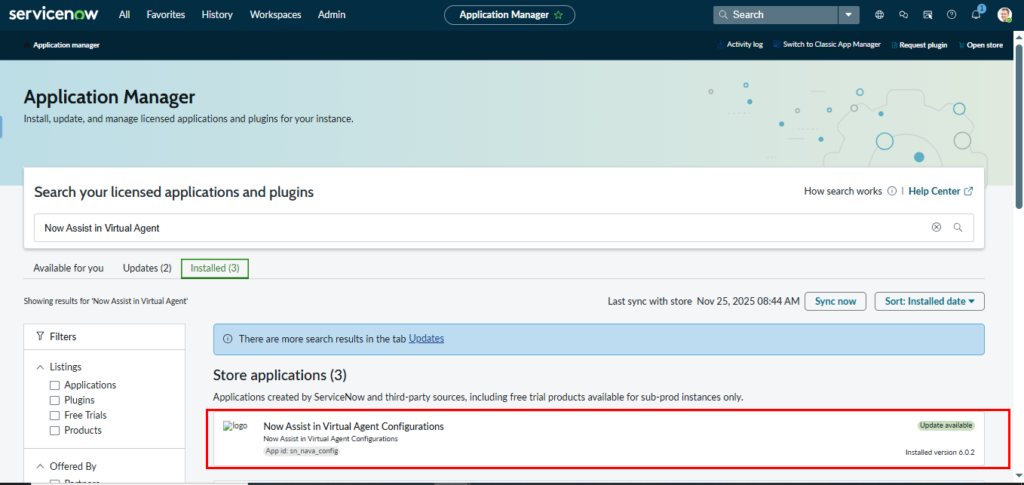
Task: Open the Sort: Installed date dropdown
Action: pyautogui.click(x=929, y=301)
